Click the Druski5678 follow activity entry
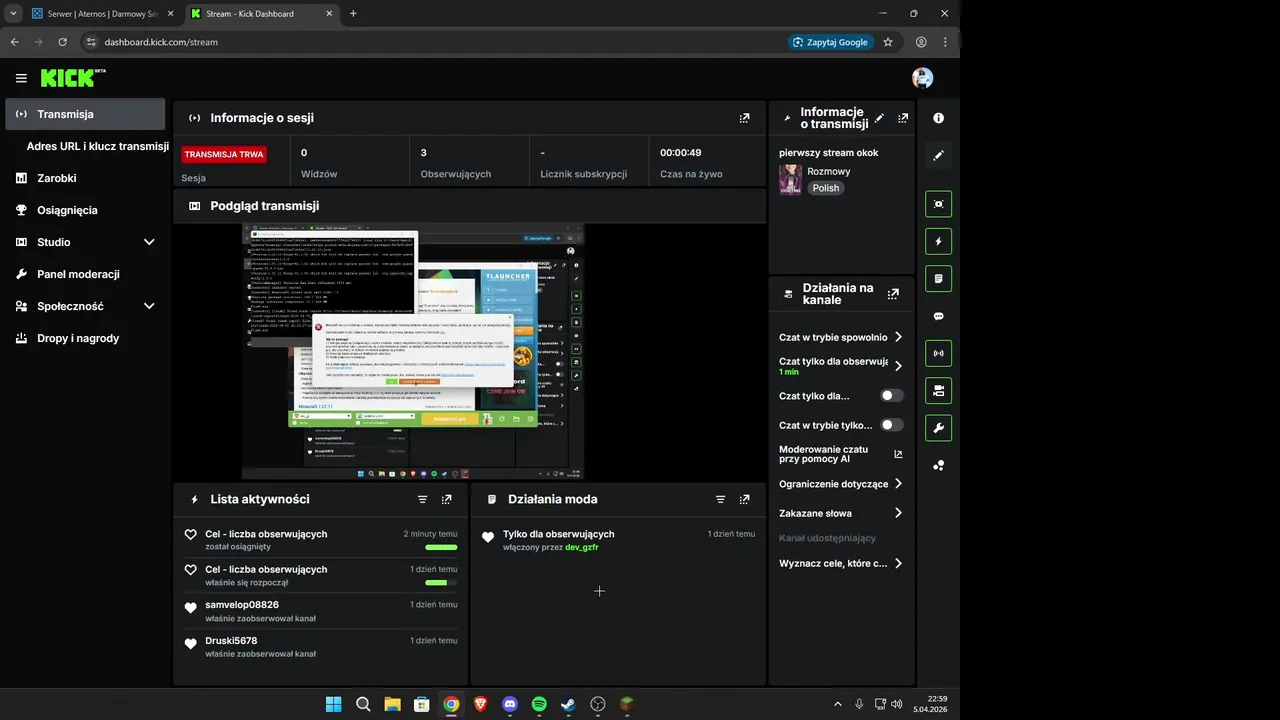1280x720 pixels. point(320,647)
